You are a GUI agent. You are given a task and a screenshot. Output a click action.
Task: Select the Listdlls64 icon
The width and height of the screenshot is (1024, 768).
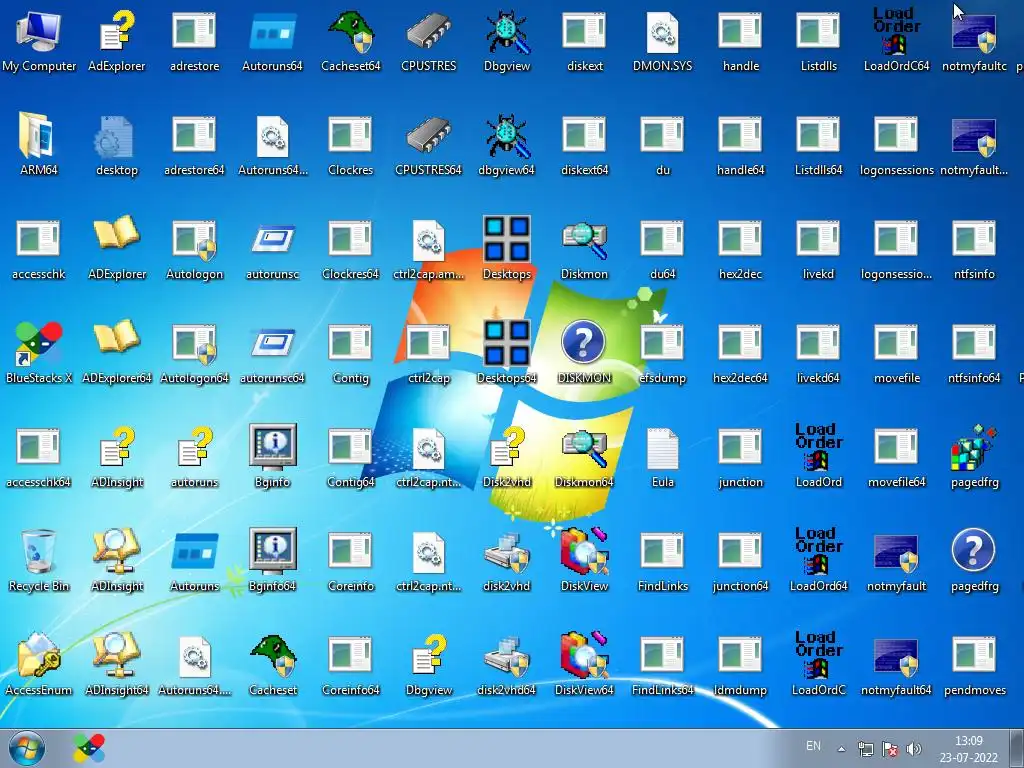[x=818, y=144]
